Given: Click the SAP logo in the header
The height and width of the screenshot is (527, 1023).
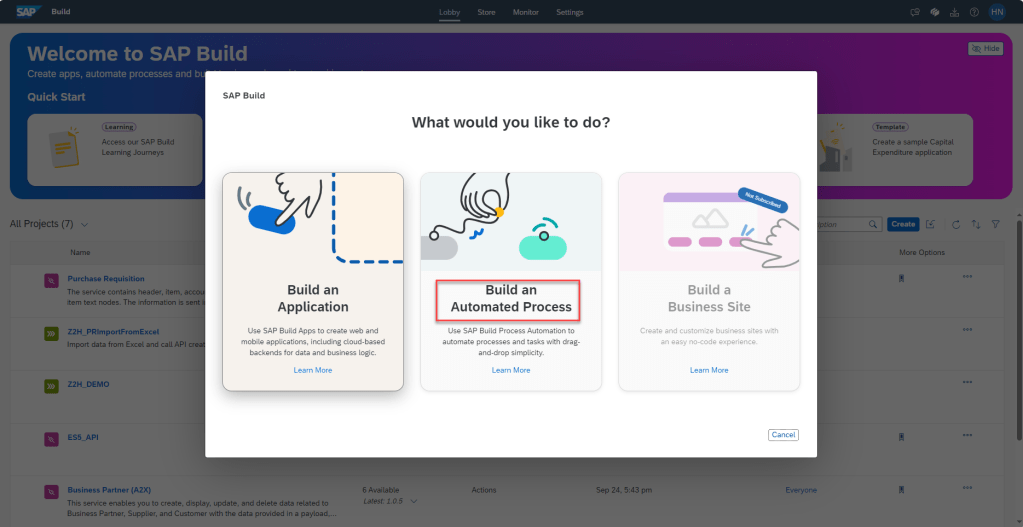Looking at the screenshot, I should click(x=26, y=12).
